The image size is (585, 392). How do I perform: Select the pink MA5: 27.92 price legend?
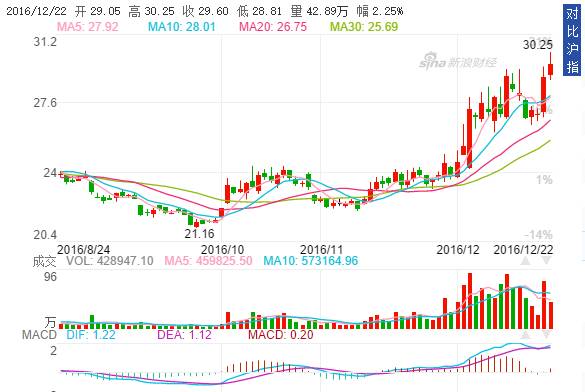tap(87, 26)
